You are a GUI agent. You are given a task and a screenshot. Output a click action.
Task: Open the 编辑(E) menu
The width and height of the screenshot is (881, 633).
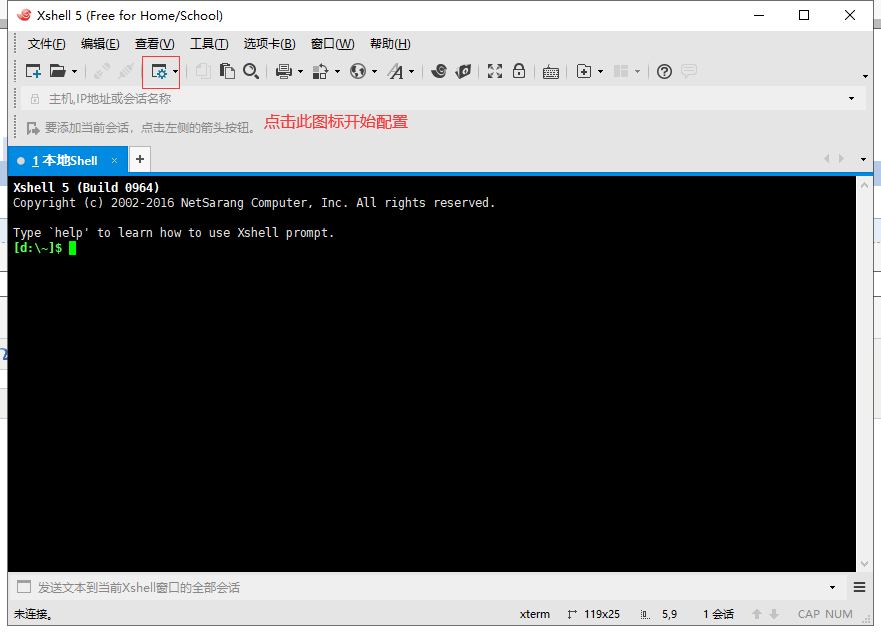coord(100,44)
